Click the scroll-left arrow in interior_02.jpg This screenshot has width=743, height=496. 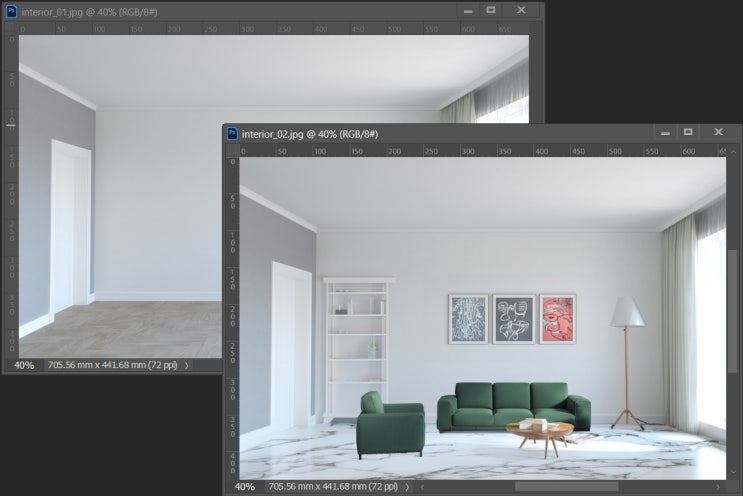point(422,487)
